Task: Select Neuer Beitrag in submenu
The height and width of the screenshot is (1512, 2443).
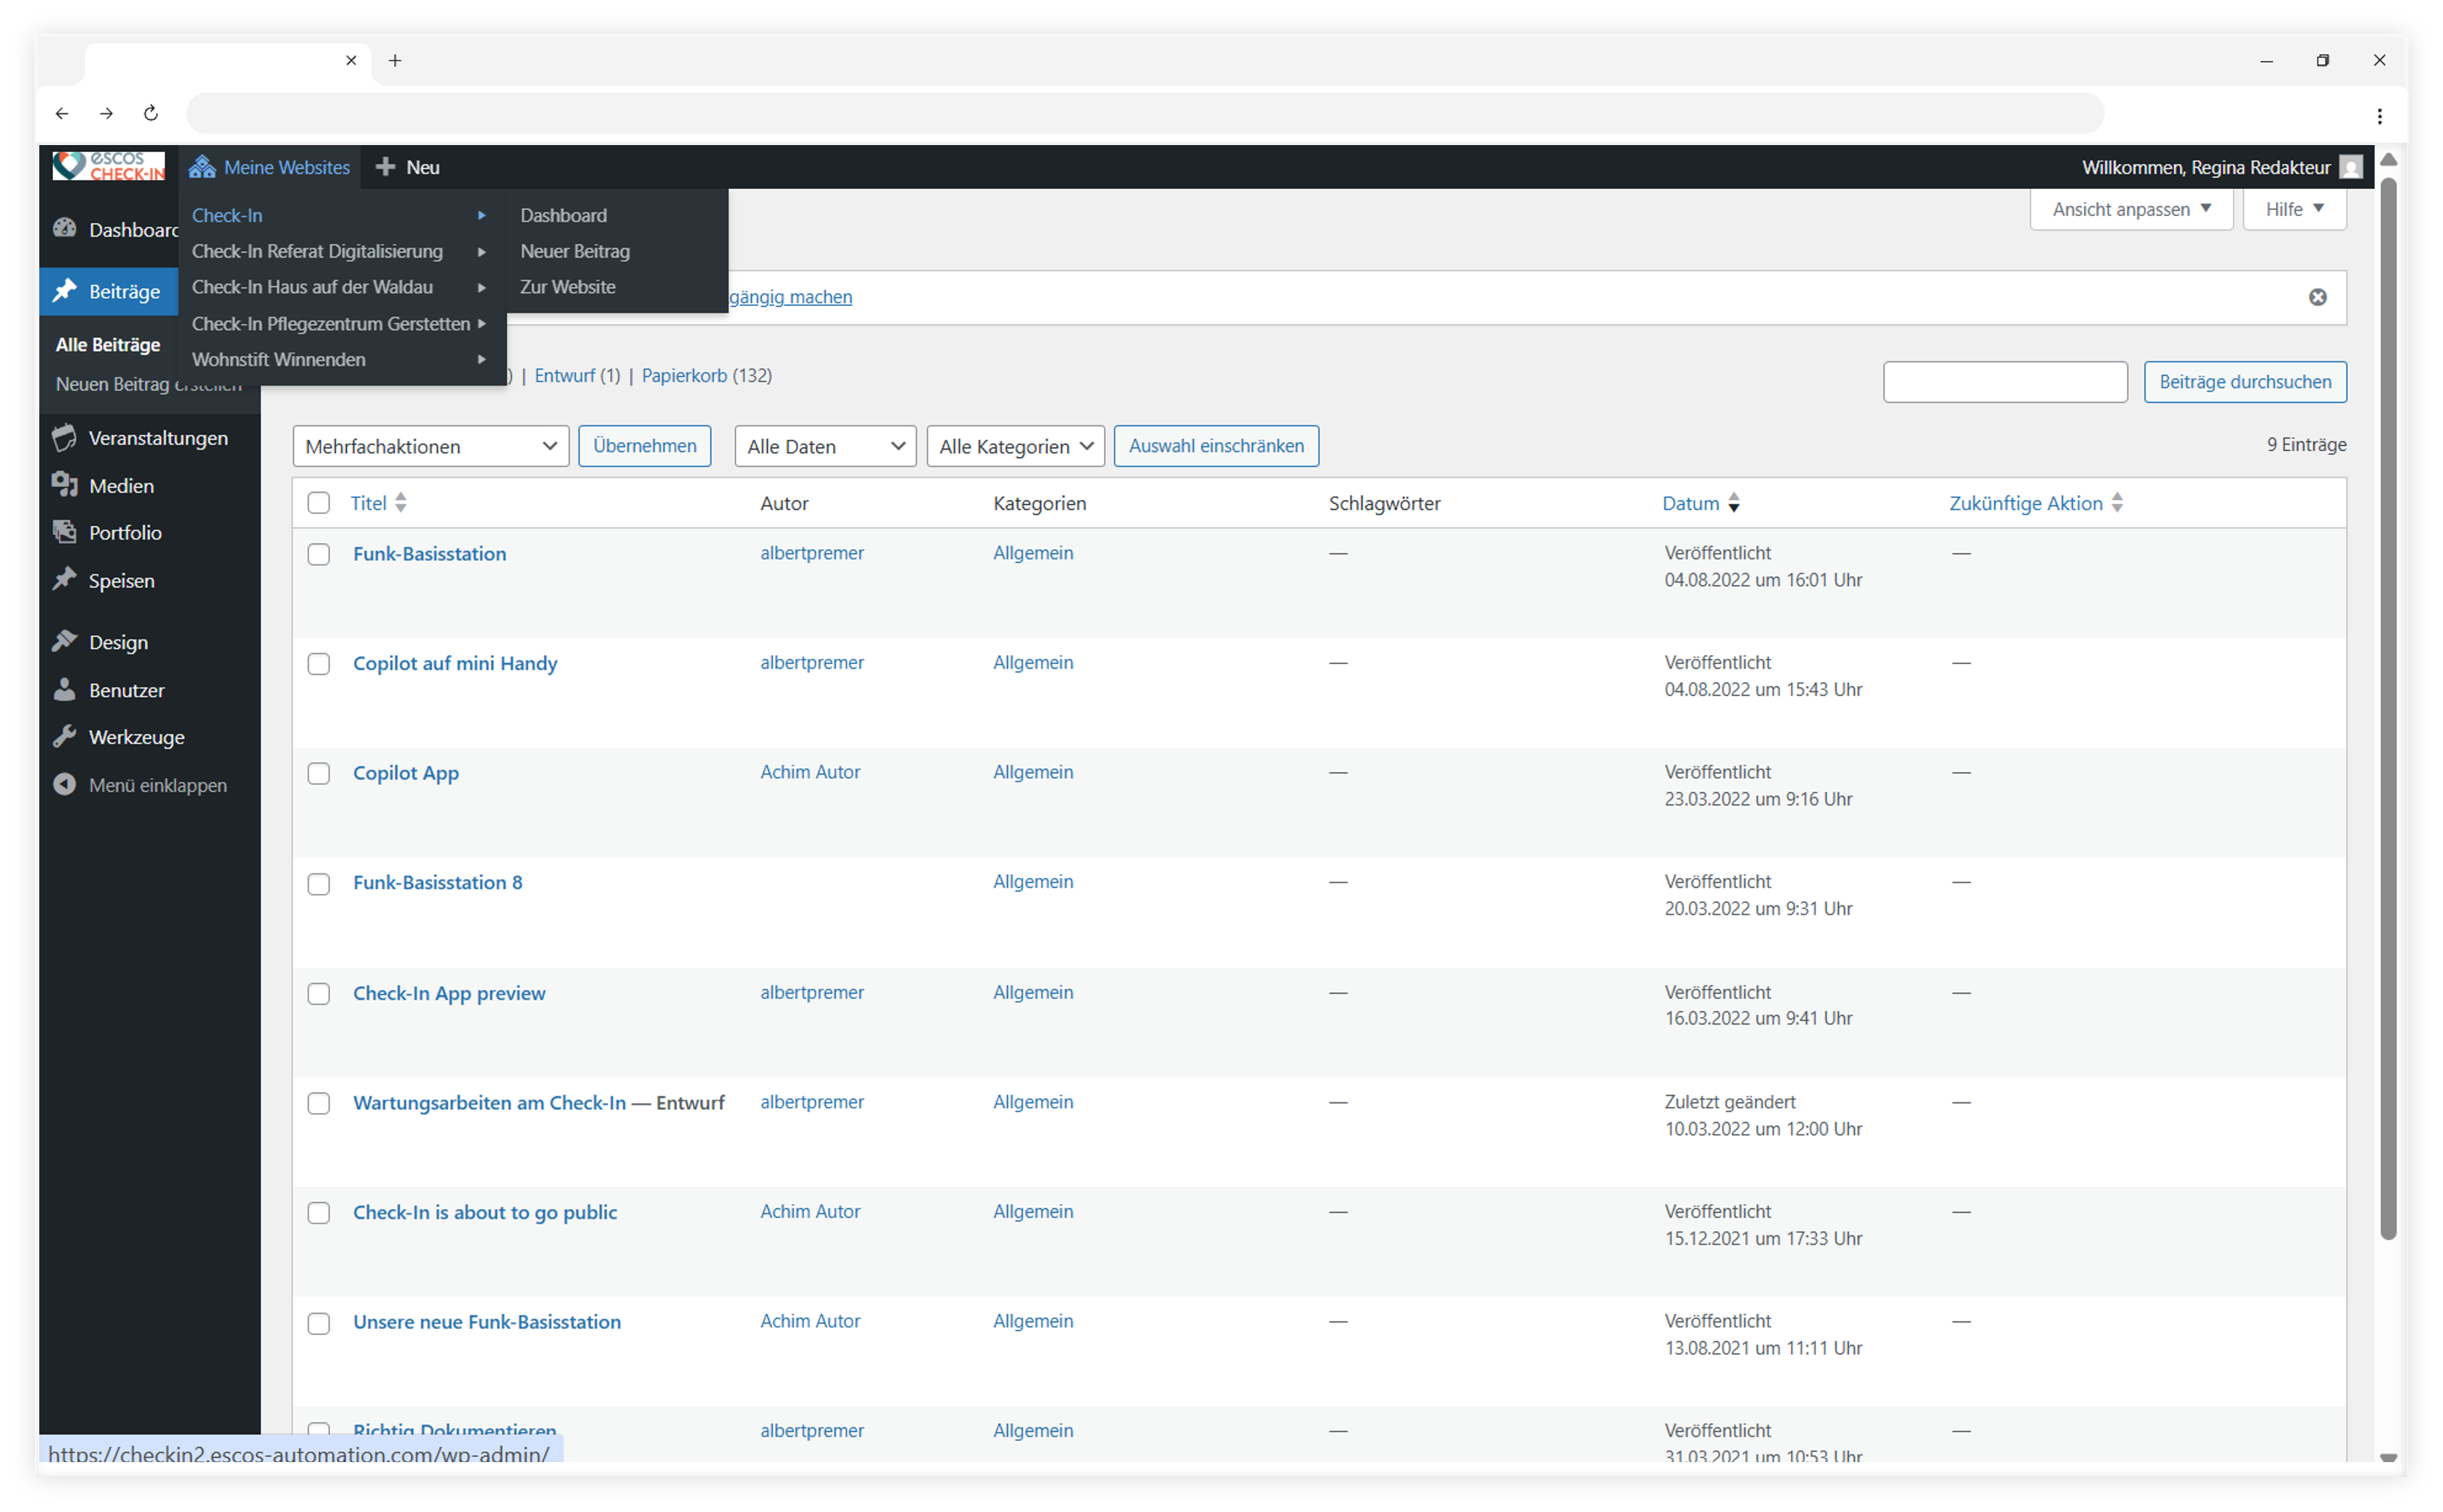Action: (575, 251)
